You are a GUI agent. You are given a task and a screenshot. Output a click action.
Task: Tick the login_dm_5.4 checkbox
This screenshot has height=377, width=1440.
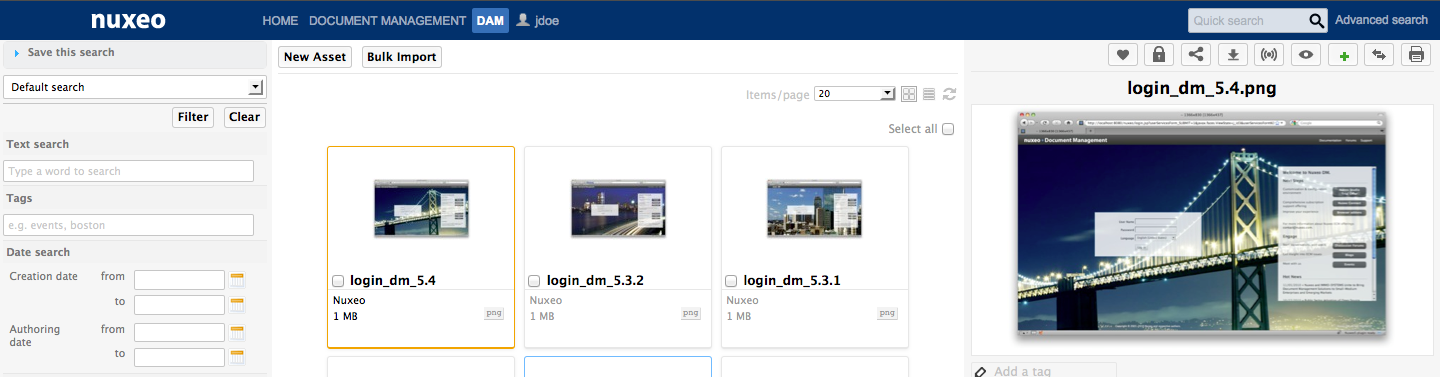point(337,281)
